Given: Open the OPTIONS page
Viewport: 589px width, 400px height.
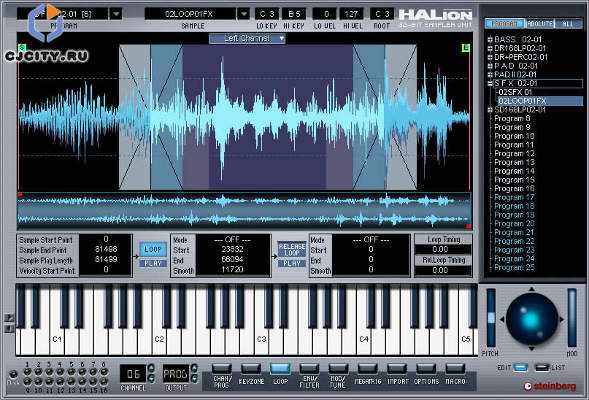Looking at the screenshot, I should (x=426, y=369).
